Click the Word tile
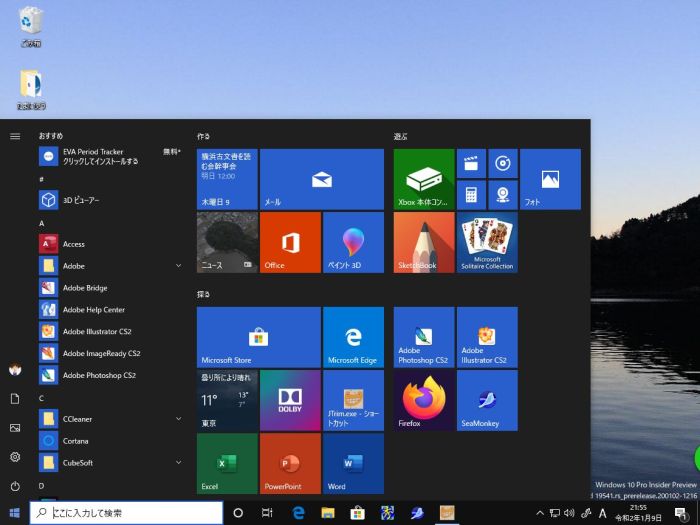The width and height of the screenshot is (700, 525). click(x=353, y=463)
